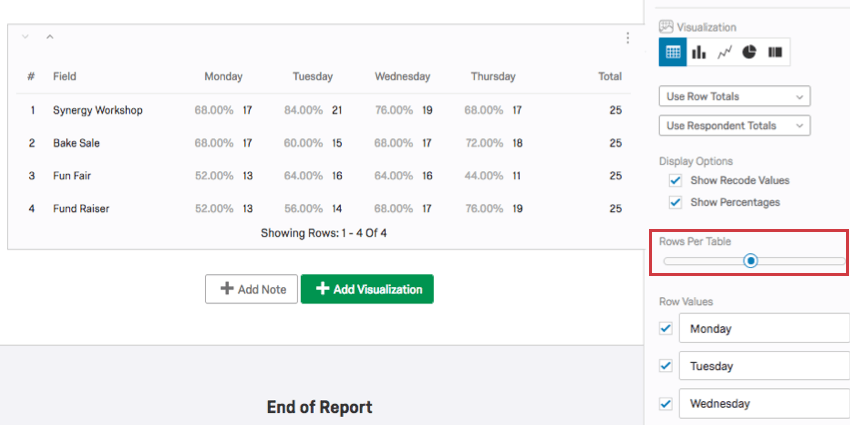
Task: Open the Use Respondent Totals dropdown
Action: tap(735, 126)
